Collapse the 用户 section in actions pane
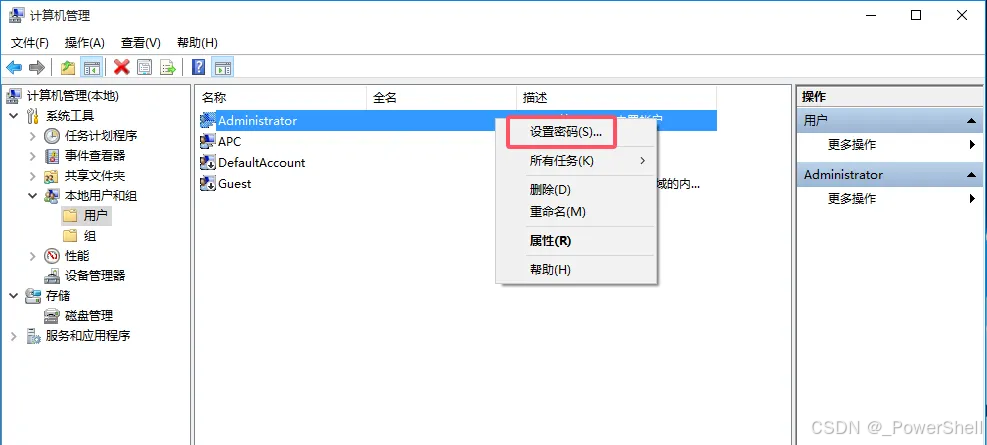 pos(972,121)
